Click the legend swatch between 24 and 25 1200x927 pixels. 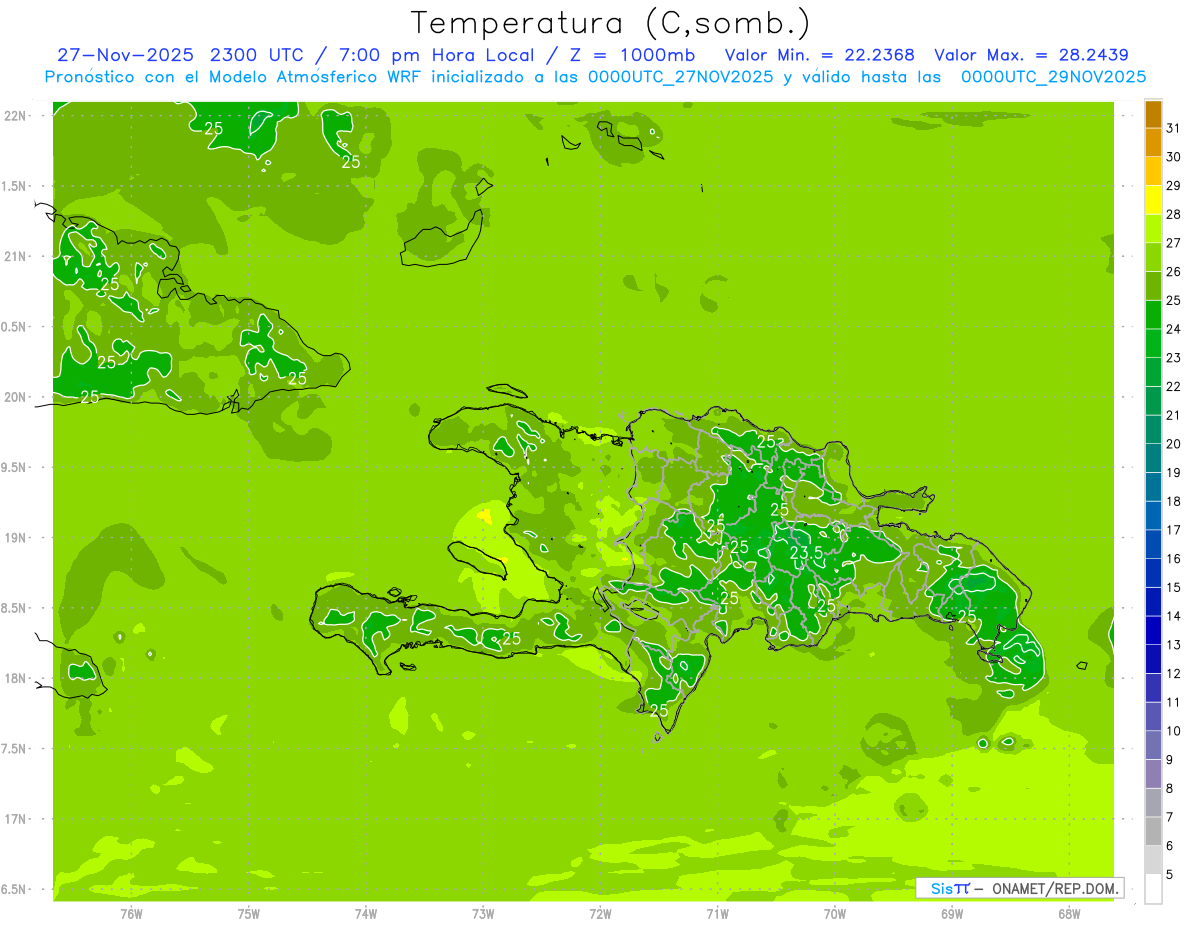tap(1153, 315)
